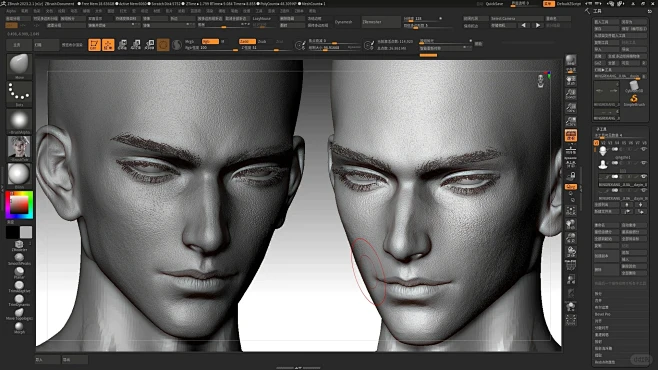Screen dimensions: 658x370
Task: Toggle Draw mode button
Action: pyautogui.click(x=108, y=45)
